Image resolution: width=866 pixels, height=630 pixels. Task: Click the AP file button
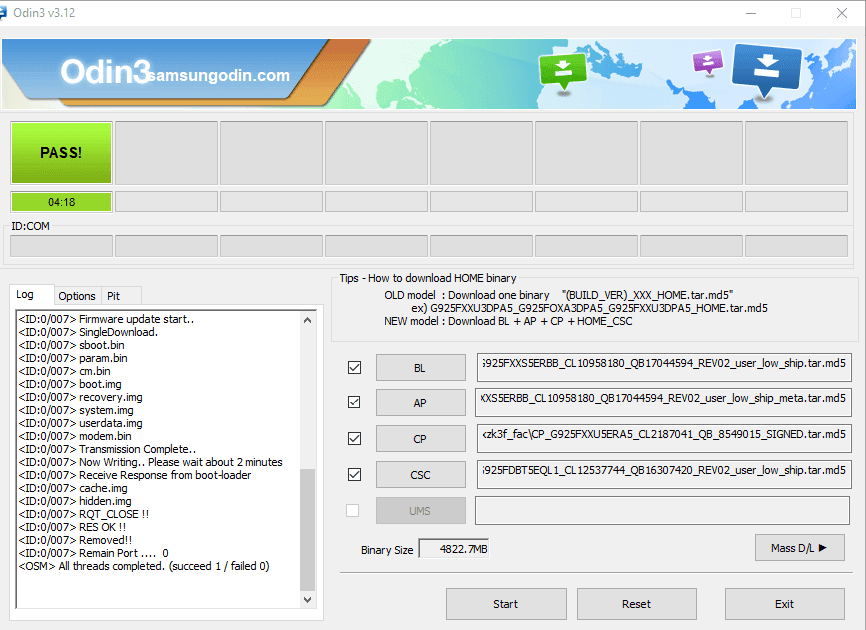420,403
